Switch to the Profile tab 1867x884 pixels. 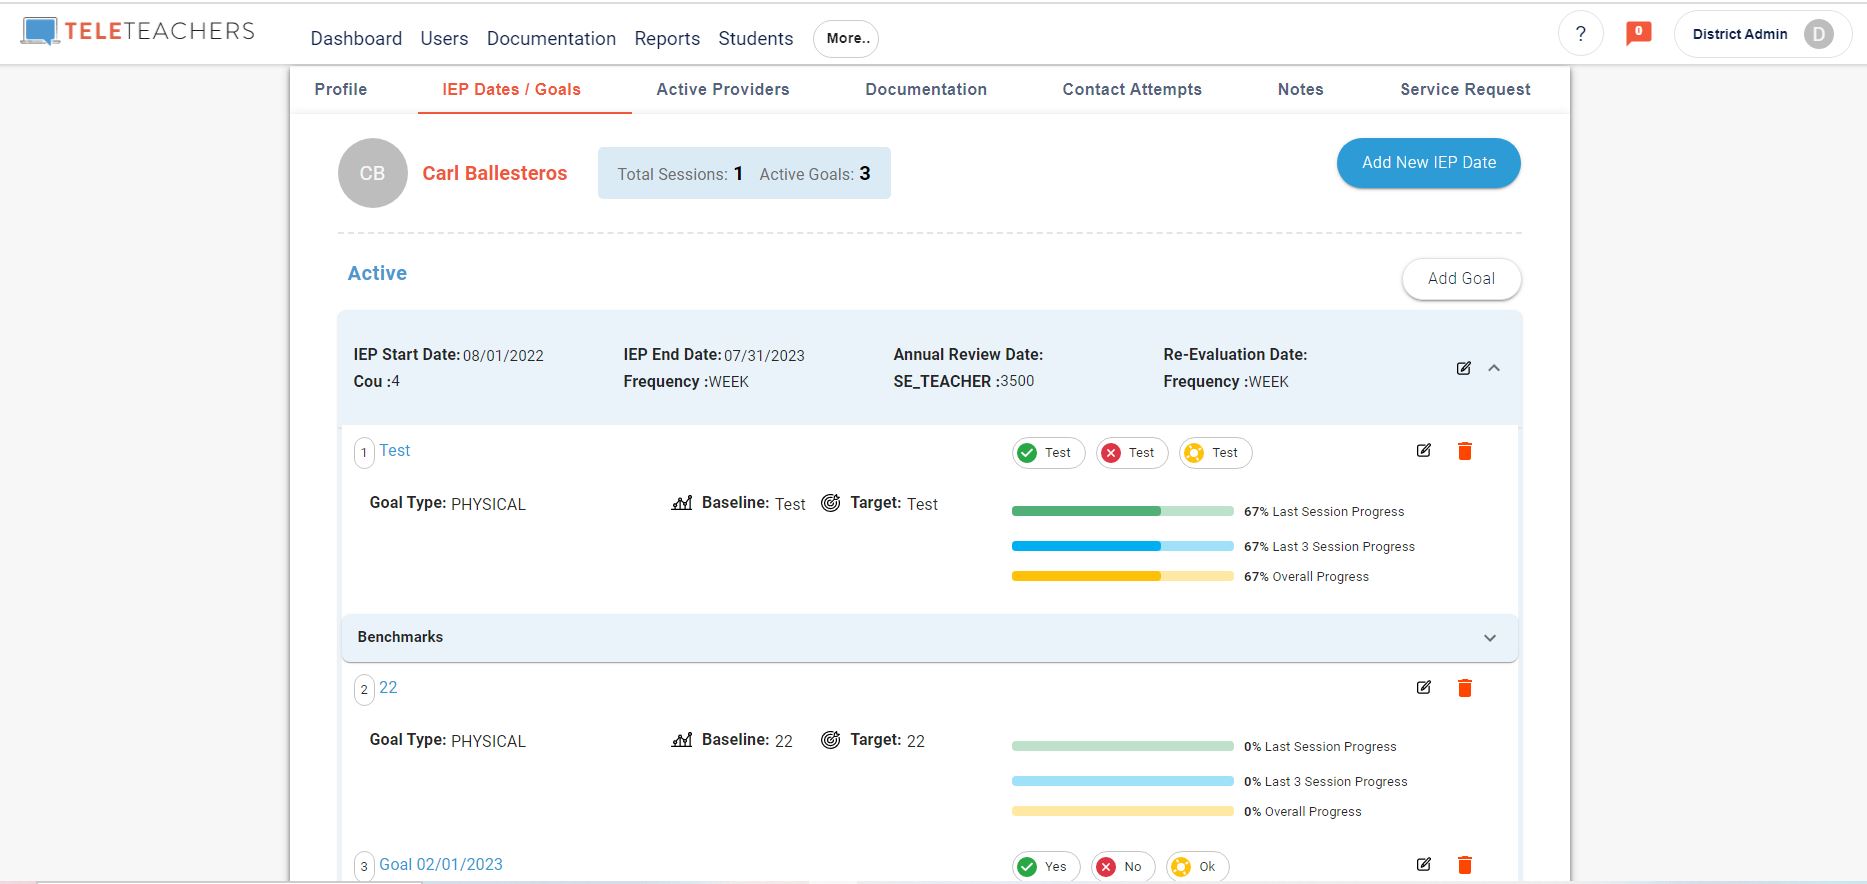340,89
